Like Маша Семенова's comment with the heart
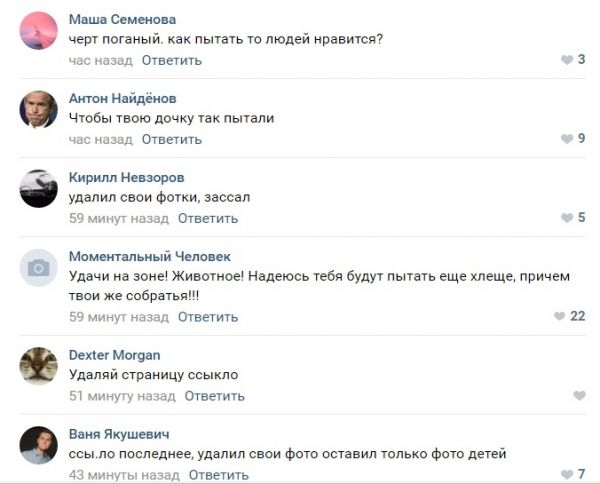The image size is (600, 484). tap(567, 60)
